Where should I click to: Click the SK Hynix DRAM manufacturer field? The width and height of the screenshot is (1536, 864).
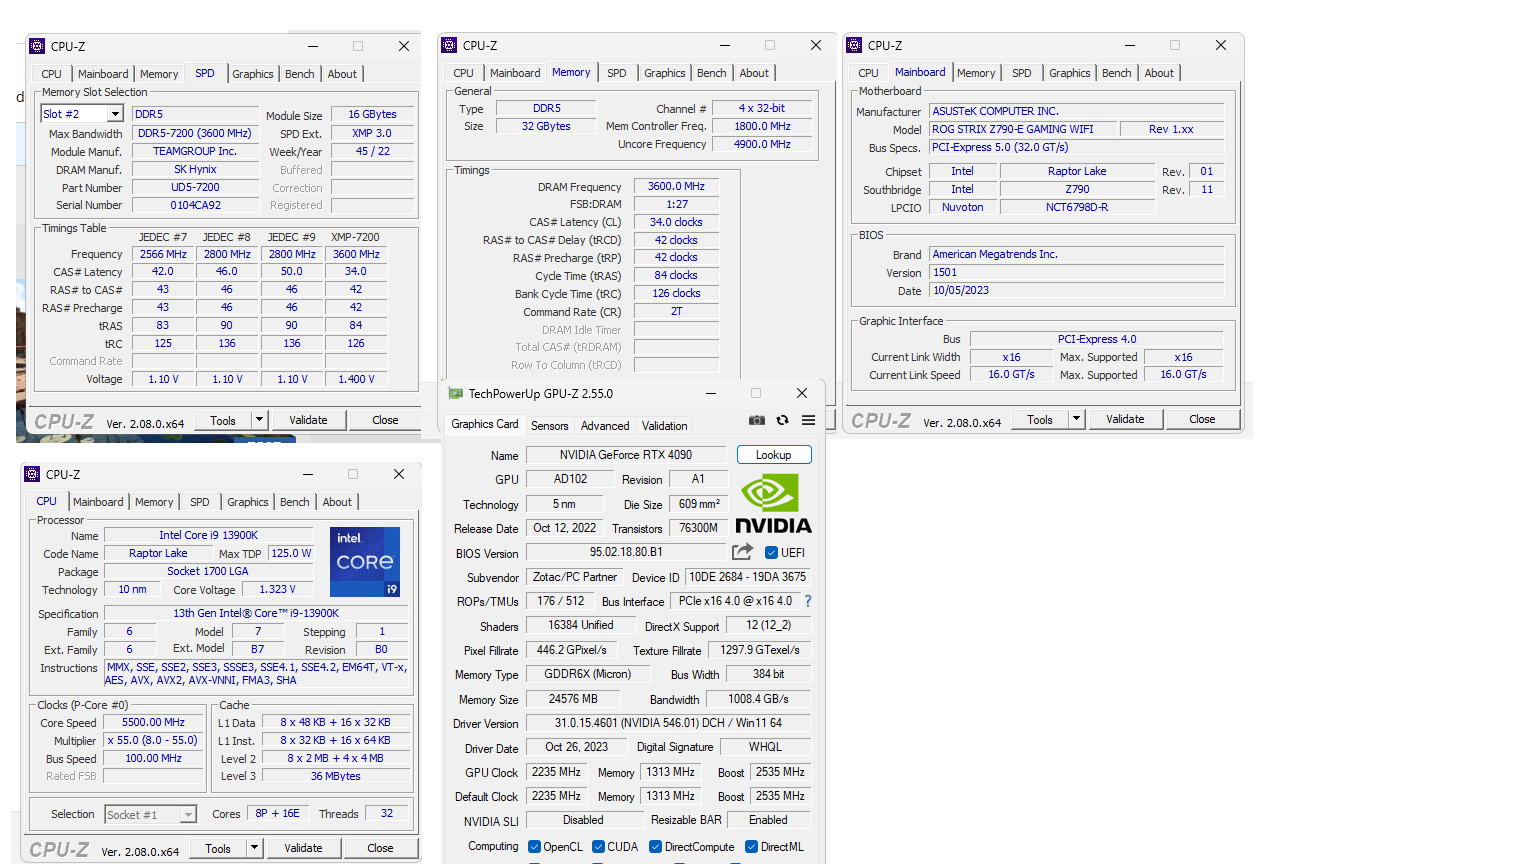point(195,169)
